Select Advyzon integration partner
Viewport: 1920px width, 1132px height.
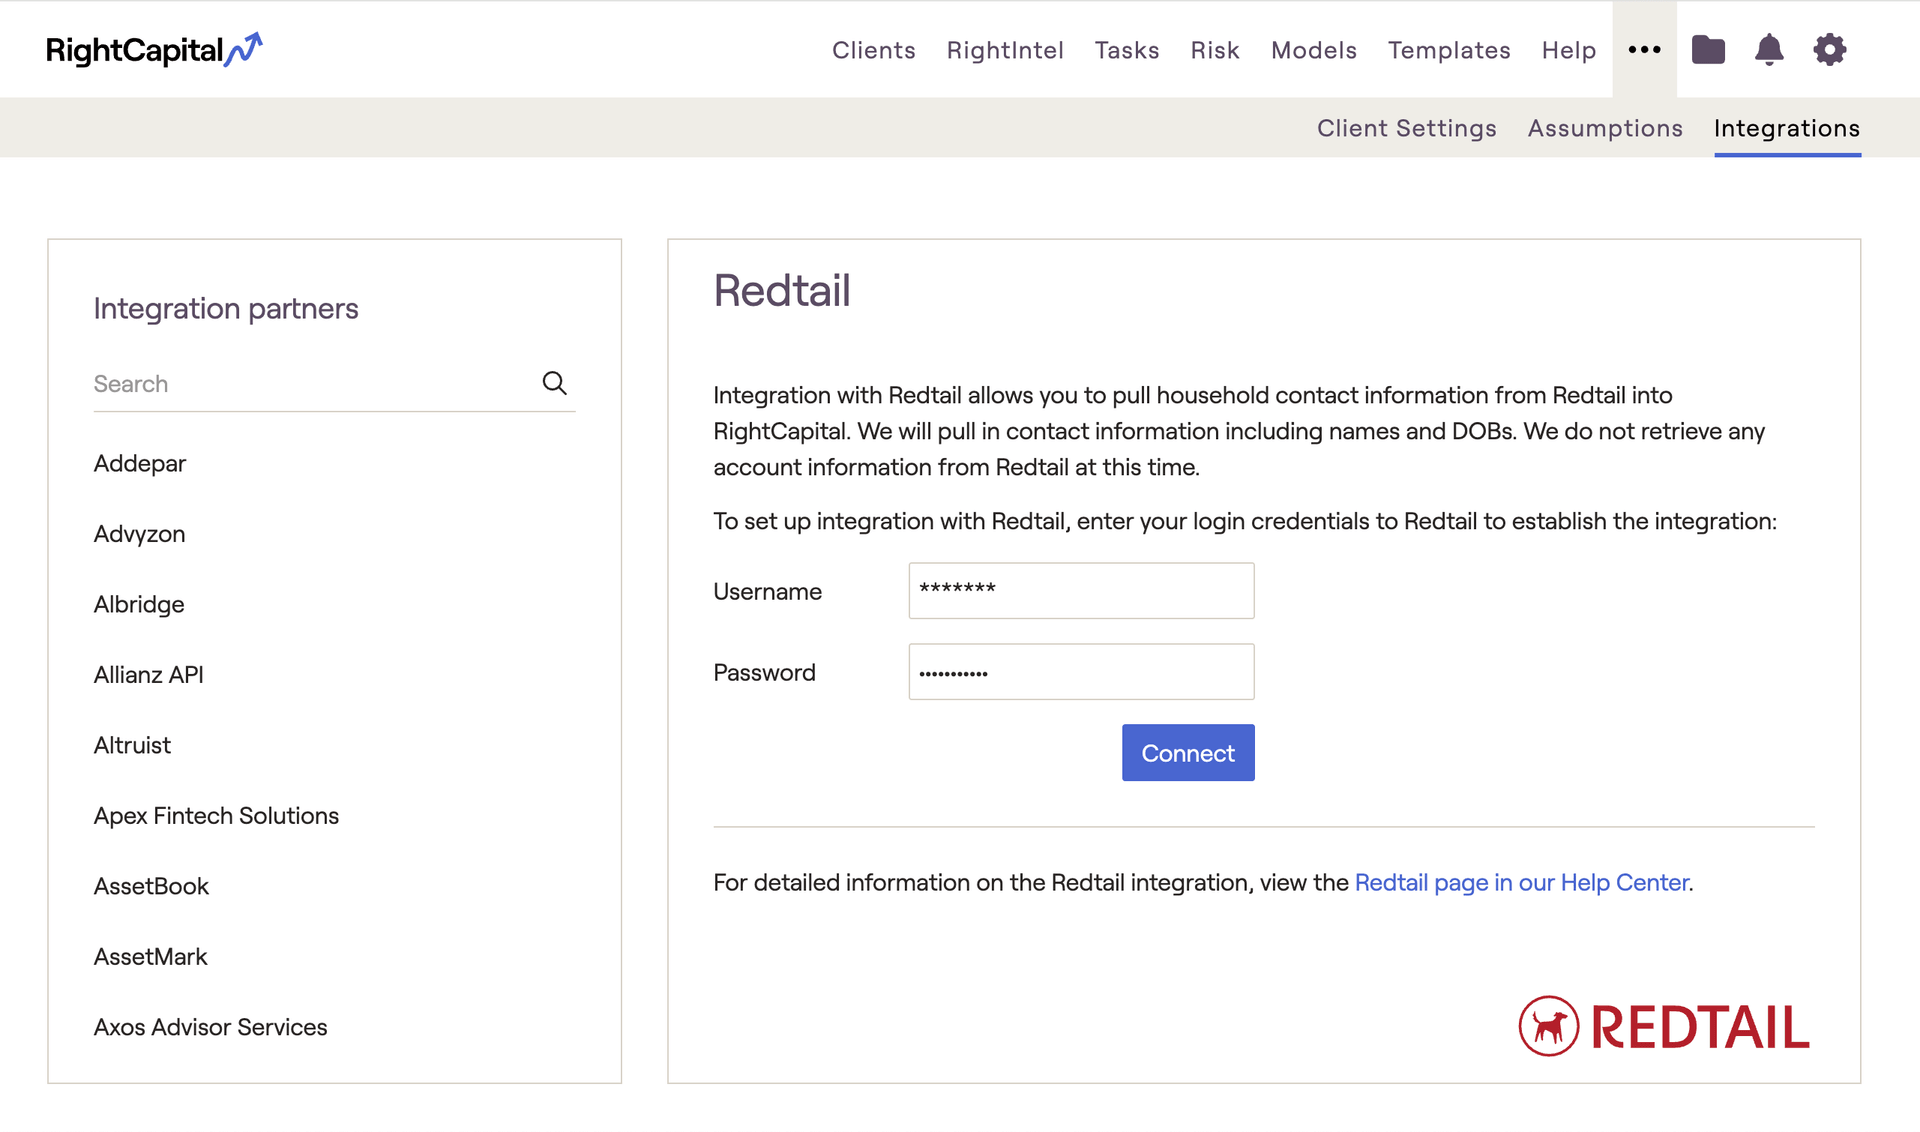(139, 534)
